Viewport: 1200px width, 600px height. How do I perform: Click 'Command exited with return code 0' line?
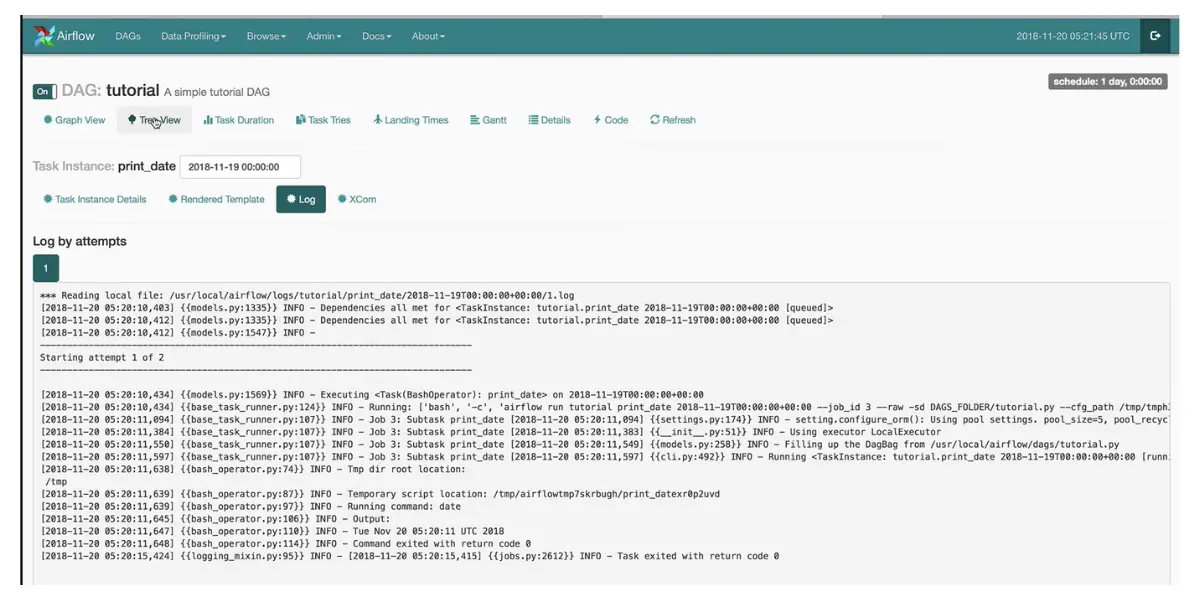click(286, 543)
